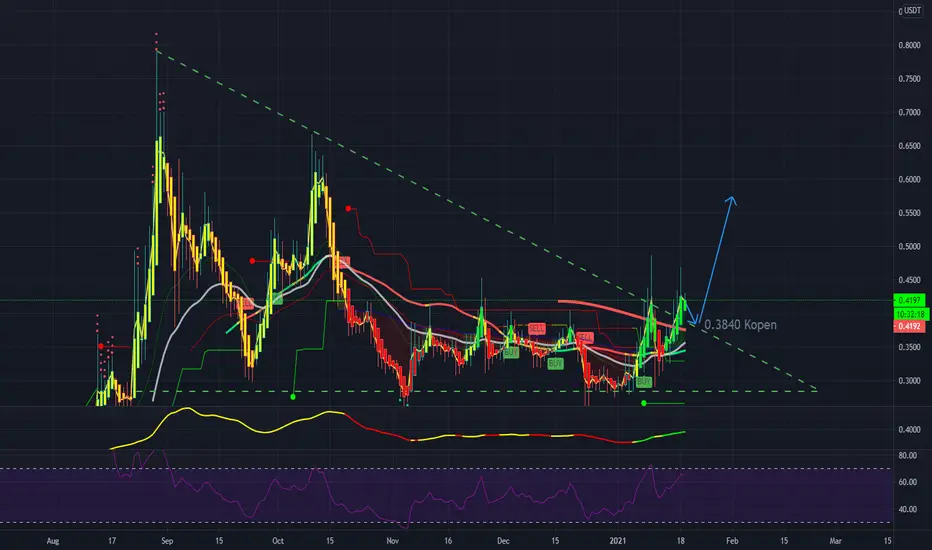Click the 0.3500 price axis label
This screenshot has height=550, width=932.
click(909, 347)
